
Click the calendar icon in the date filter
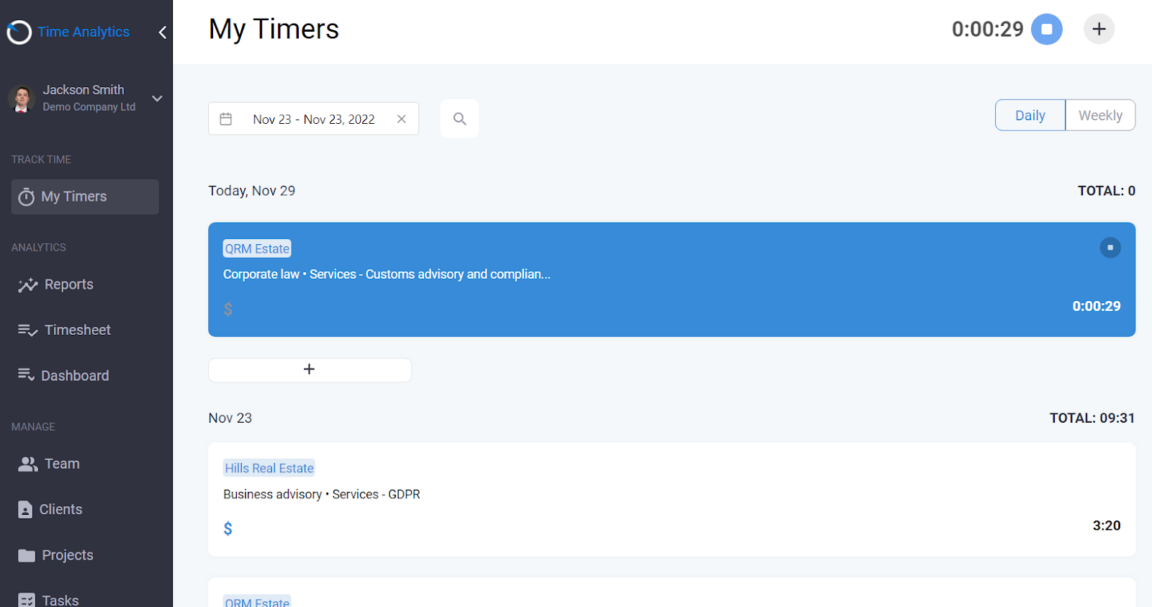point(226,118)
